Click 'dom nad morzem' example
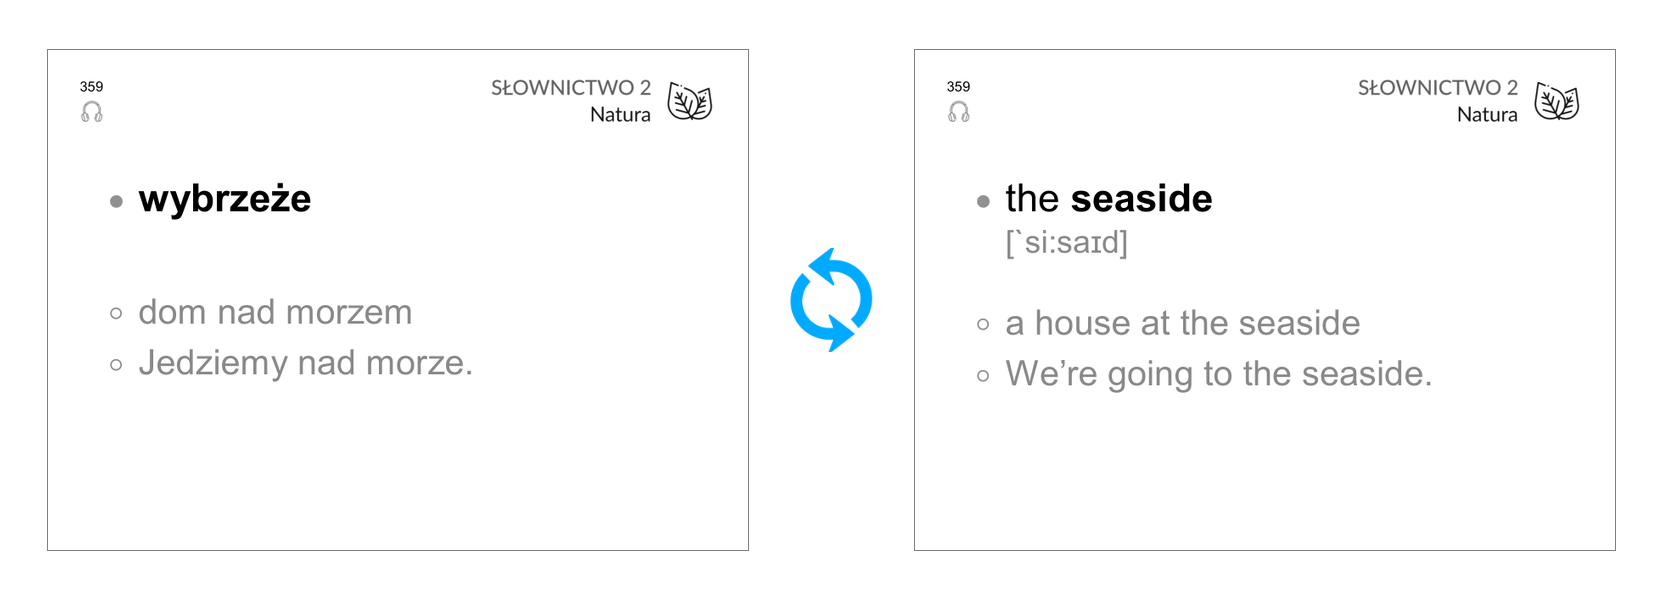This screenshot has height=600, width=1663. (x=275, y=312)
